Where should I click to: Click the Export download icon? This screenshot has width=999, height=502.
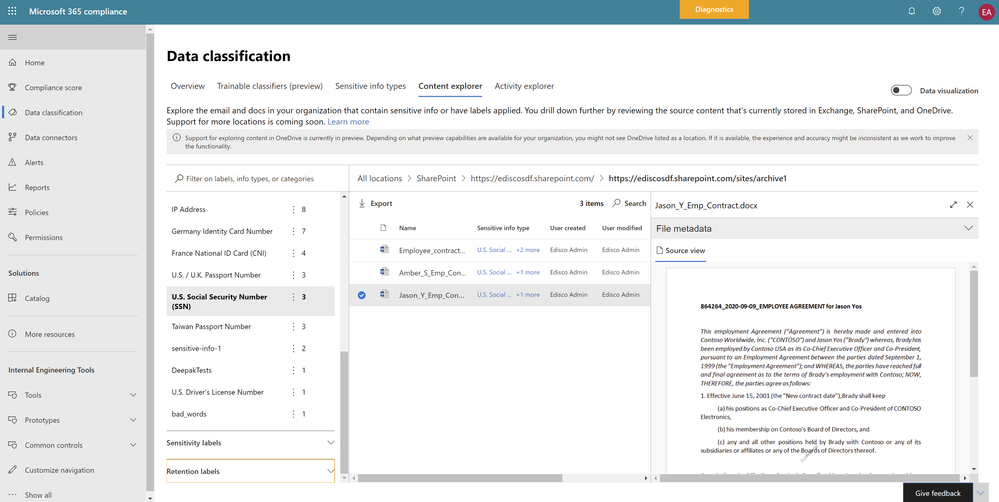click(362, 203)
